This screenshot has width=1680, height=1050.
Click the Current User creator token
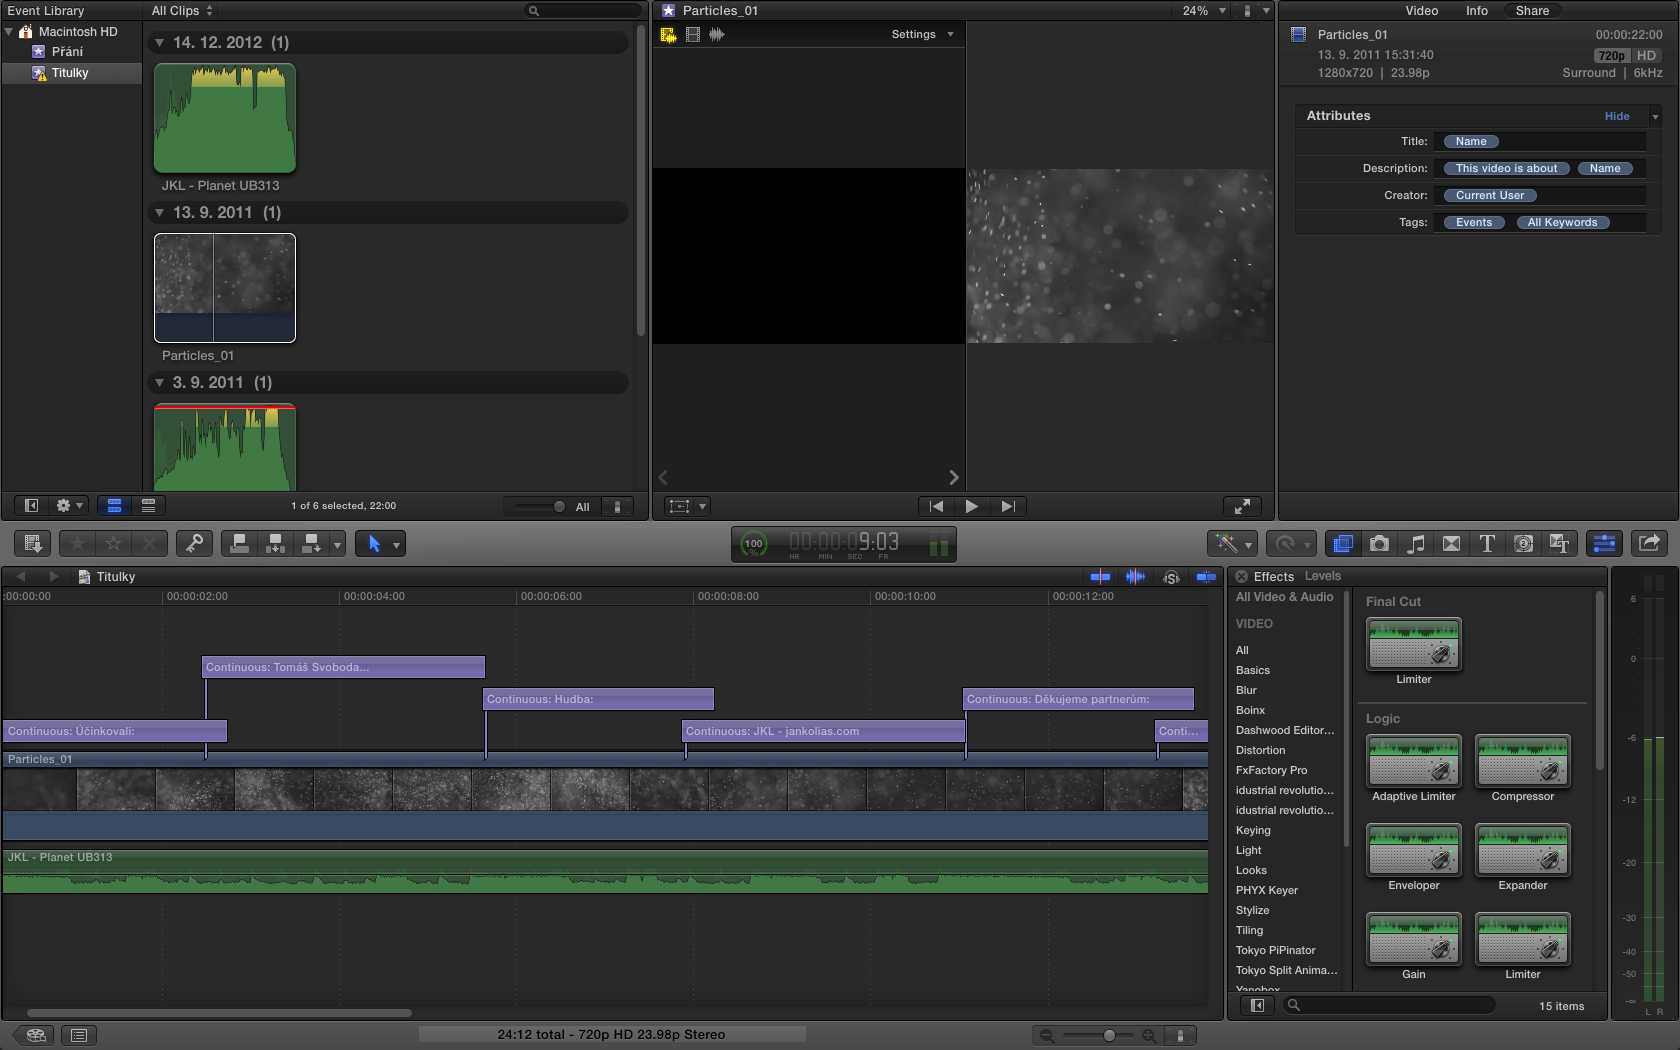pos(1490,195)
